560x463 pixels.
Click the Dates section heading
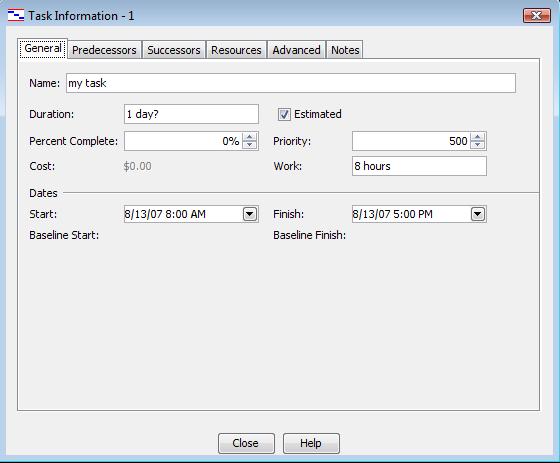43,193
